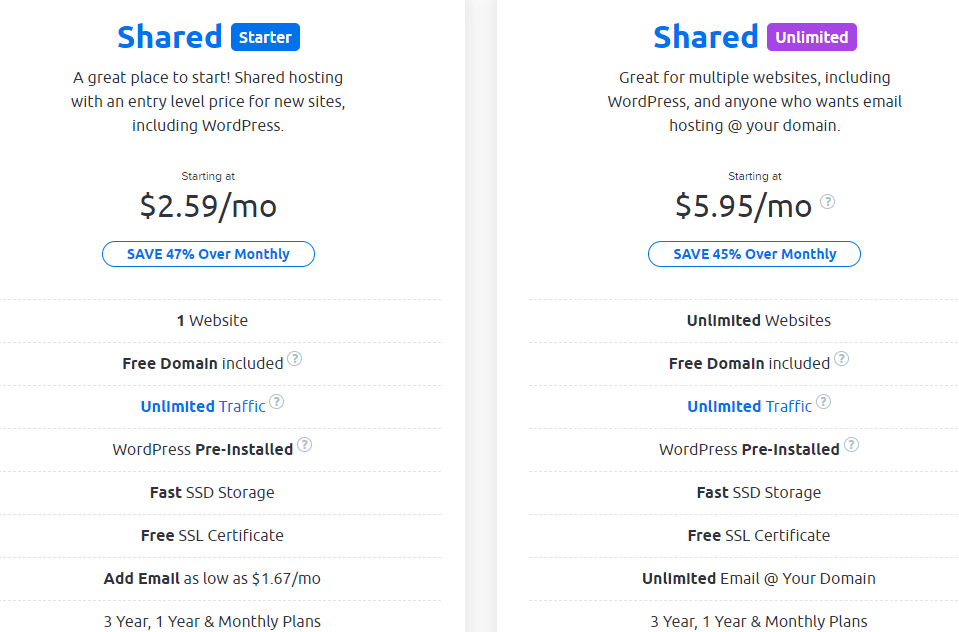Open Free Domain help icon in Unlimited plan
959x632 pixels.
tap(841, 359)
